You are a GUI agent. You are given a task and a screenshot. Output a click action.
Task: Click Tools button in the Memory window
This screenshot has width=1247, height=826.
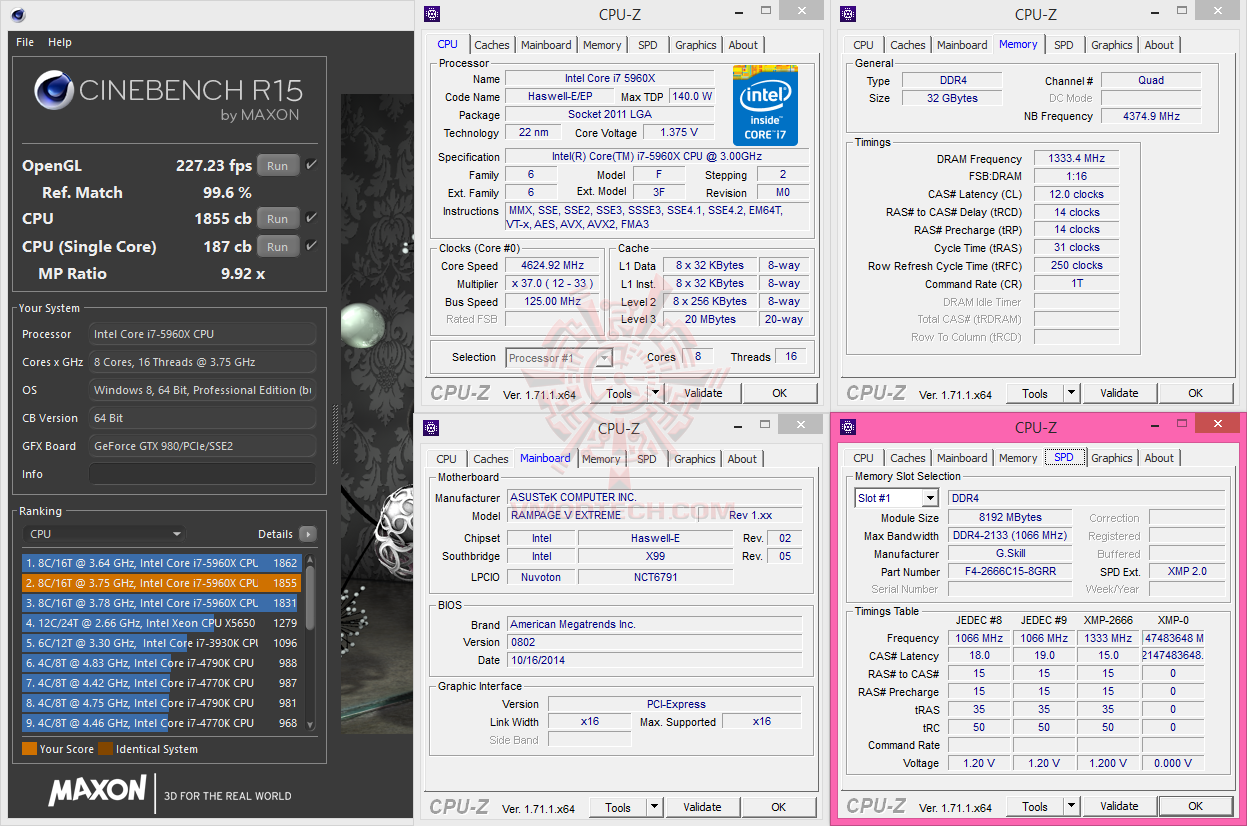[1035, 394]
